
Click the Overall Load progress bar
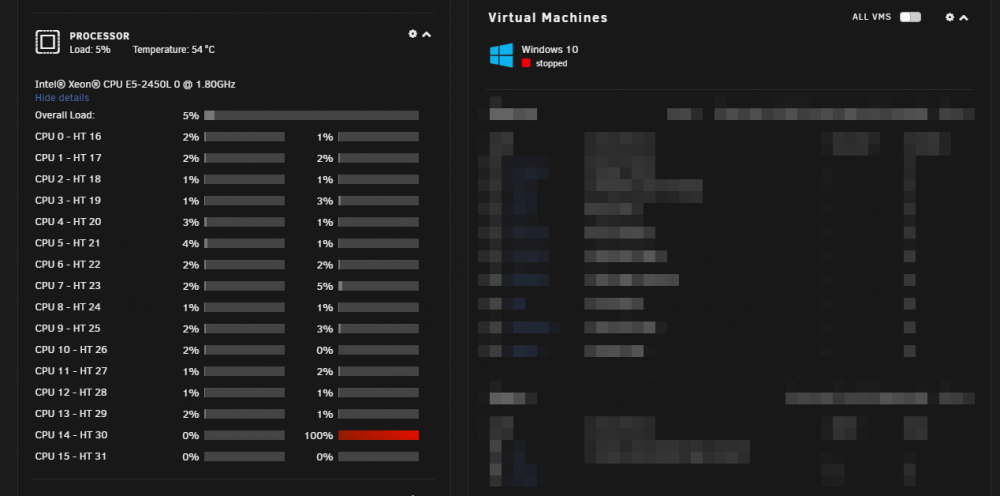pos(311,115)
